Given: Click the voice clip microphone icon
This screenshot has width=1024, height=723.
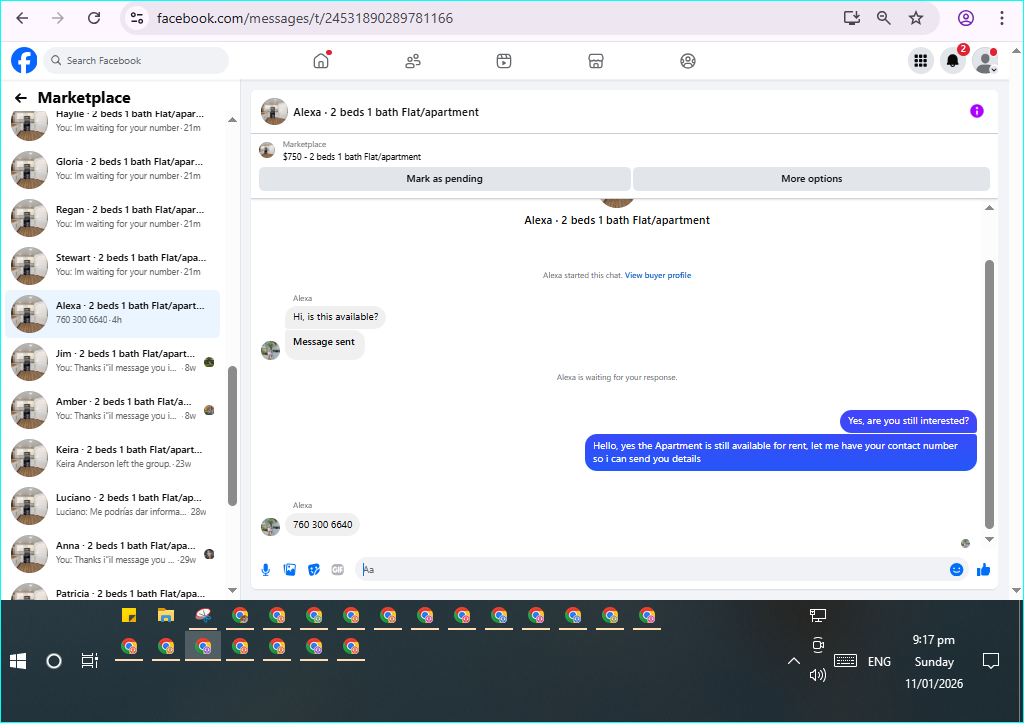Looking at the screenshot, I should 266,570.
